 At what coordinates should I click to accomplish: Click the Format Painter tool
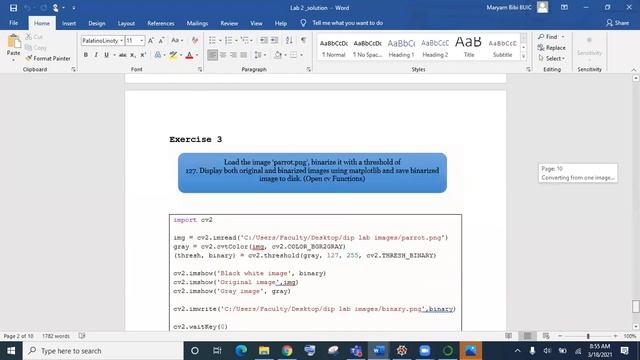[x=48, y=58]
